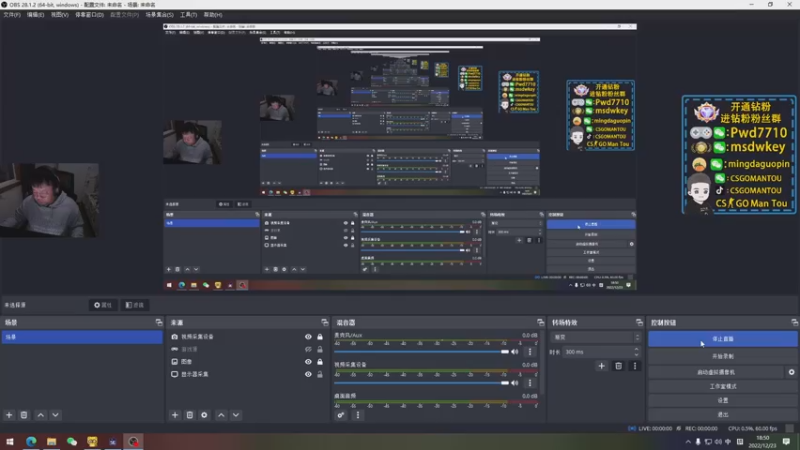Image resolution: width=800 pixels, height=450 pixels.
Task: Pop out the Audio Mixer dock
Action: (540, 322)
